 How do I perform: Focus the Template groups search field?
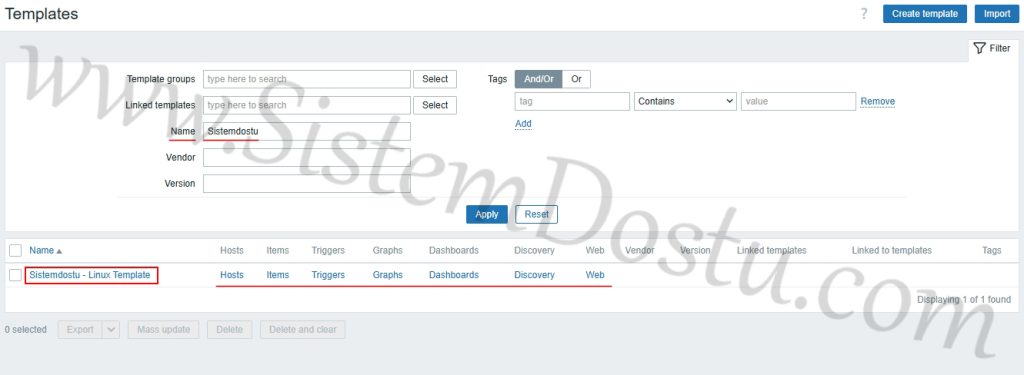click(307, 79)
